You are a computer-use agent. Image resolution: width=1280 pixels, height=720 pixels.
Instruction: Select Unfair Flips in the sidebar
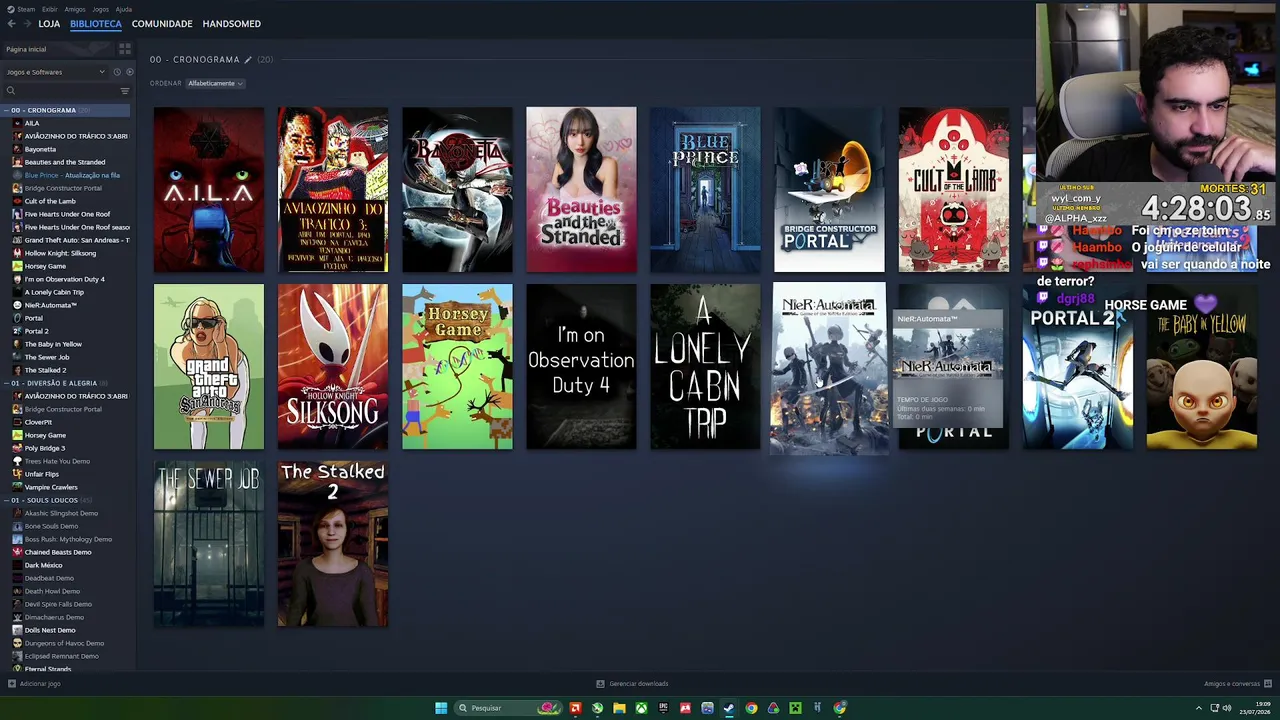tap(42, 474)
